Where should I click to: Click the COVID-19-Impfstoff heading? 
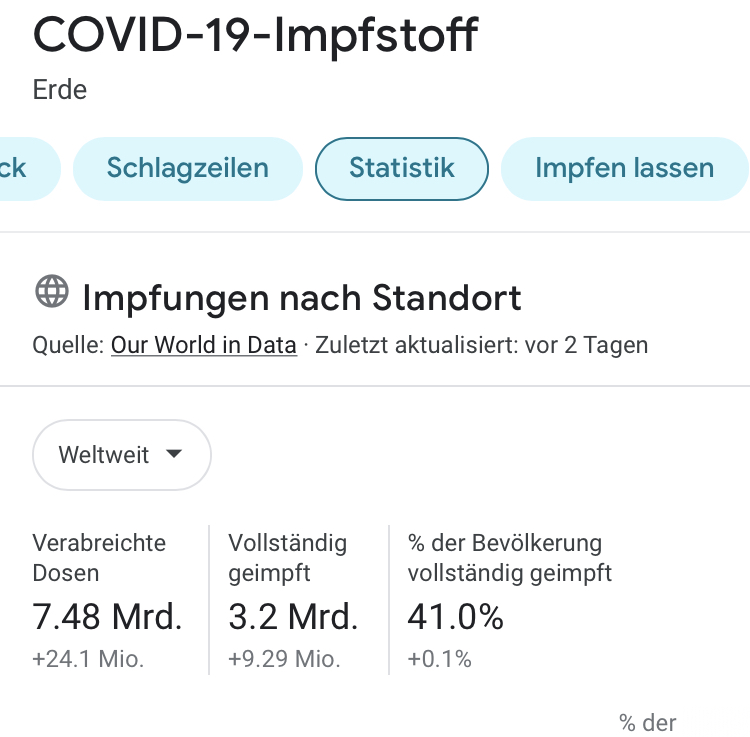point(256,35)
